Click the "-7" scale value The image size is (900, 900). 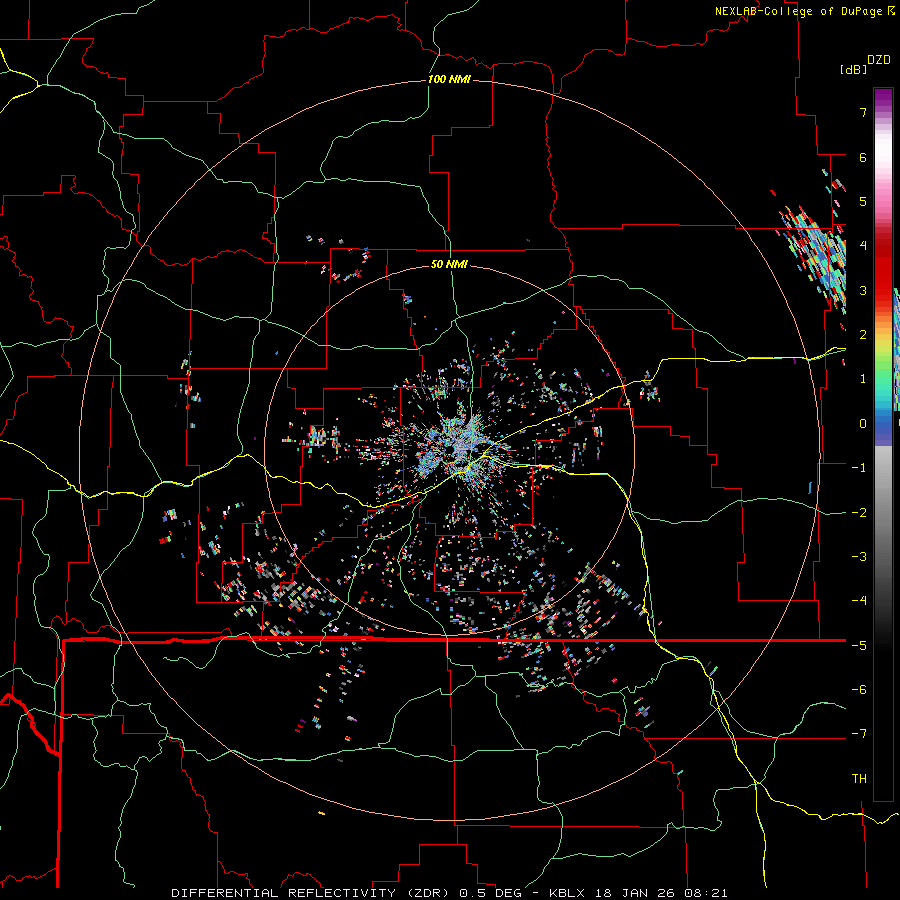click(x=859, y=734)
